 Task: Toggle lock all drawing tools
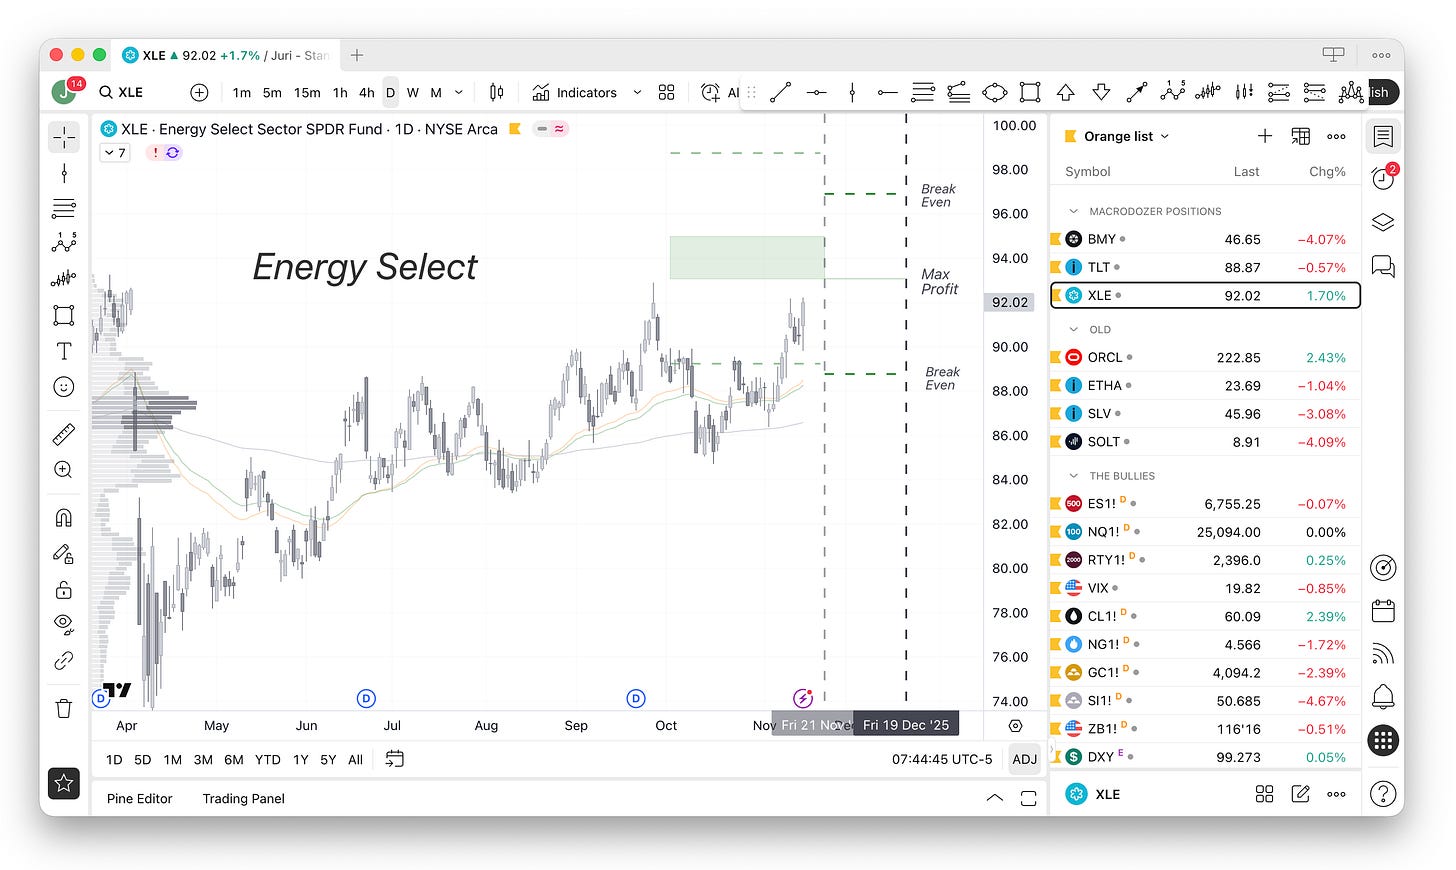point(64,589)
